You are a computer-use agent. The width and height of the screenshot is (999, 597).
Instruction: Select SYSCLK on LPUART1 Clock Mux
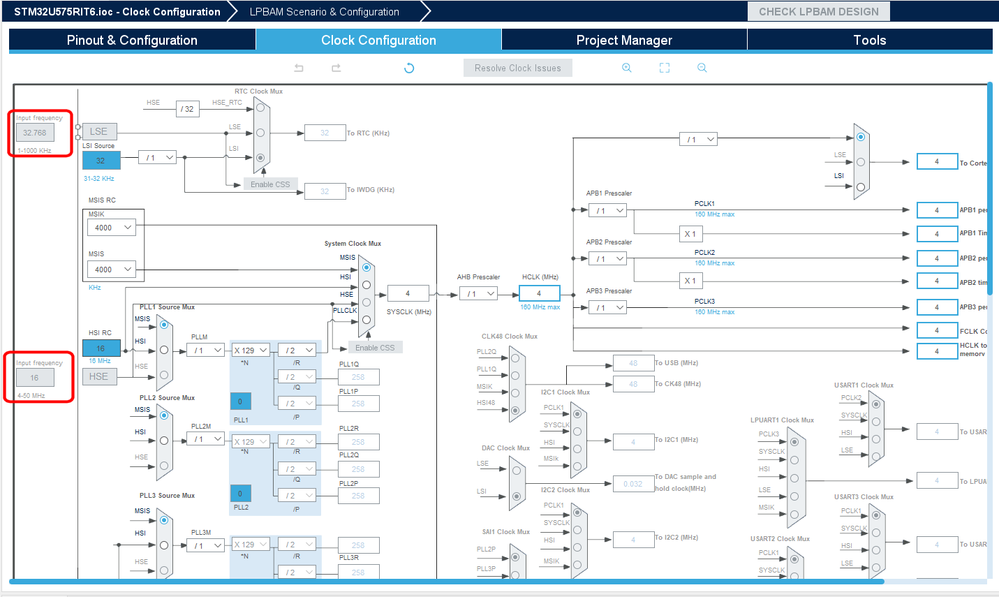click(x=794, y=459)
